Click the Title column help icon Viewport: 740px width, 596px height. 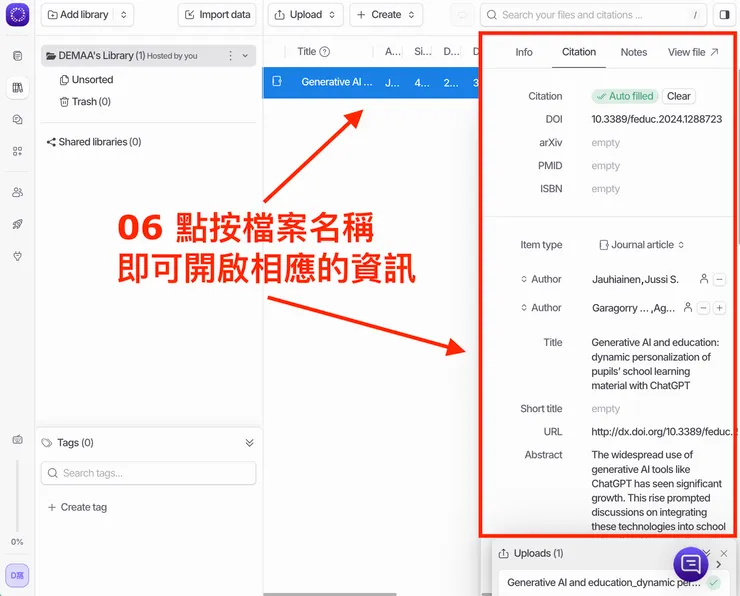click(325, 51)
